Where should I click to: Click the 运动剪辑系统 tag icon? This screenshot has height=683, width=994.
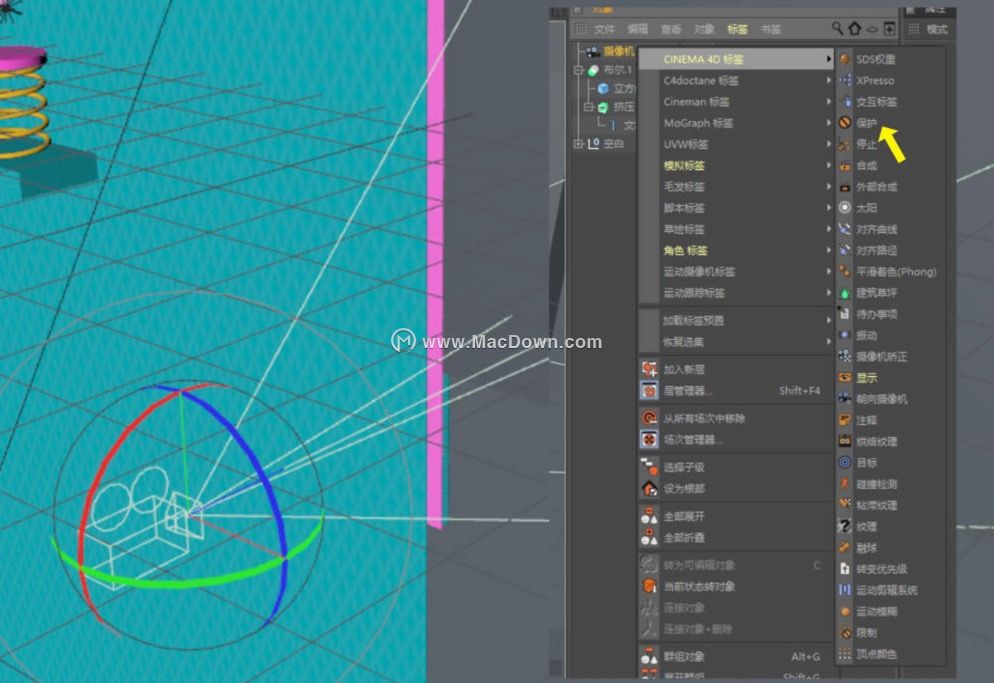(x=844, y=590)
